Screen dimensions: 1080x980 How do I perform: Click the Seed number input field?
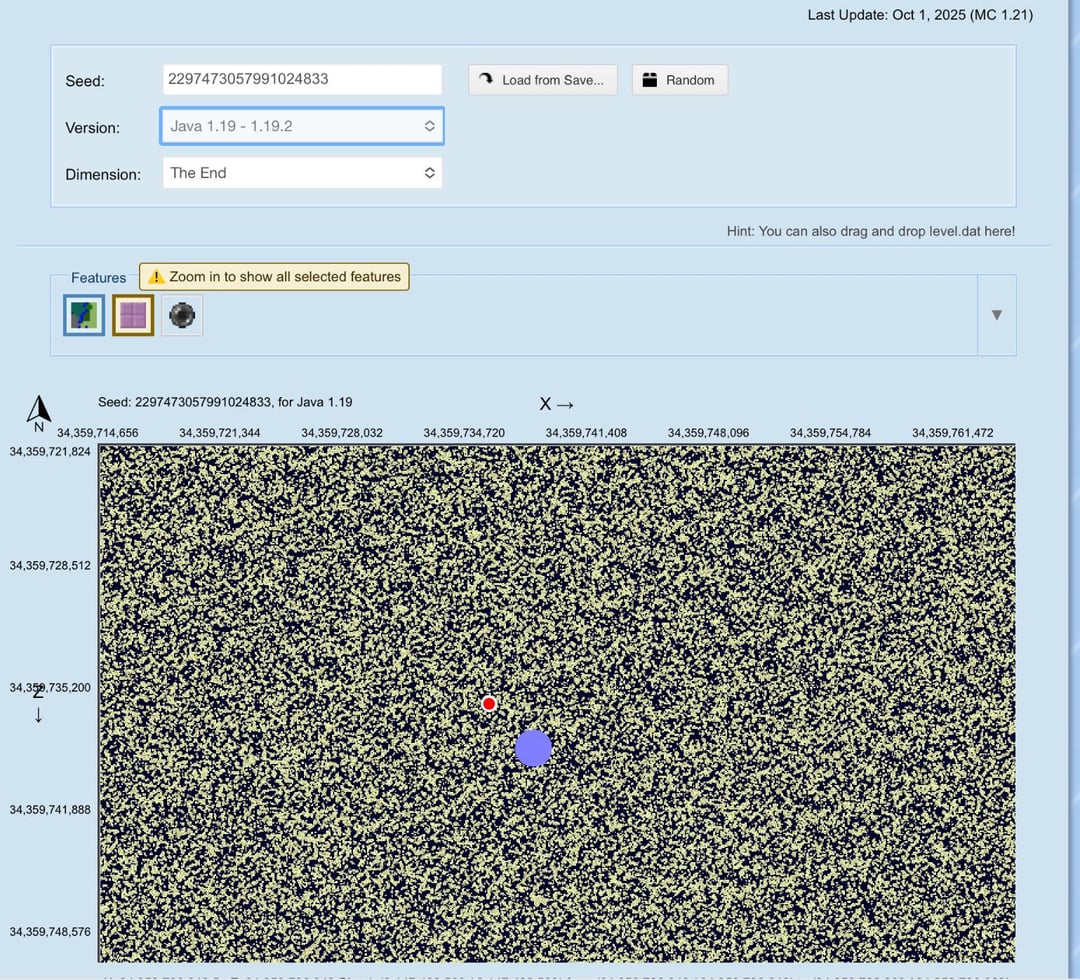(x=301, y=79)
